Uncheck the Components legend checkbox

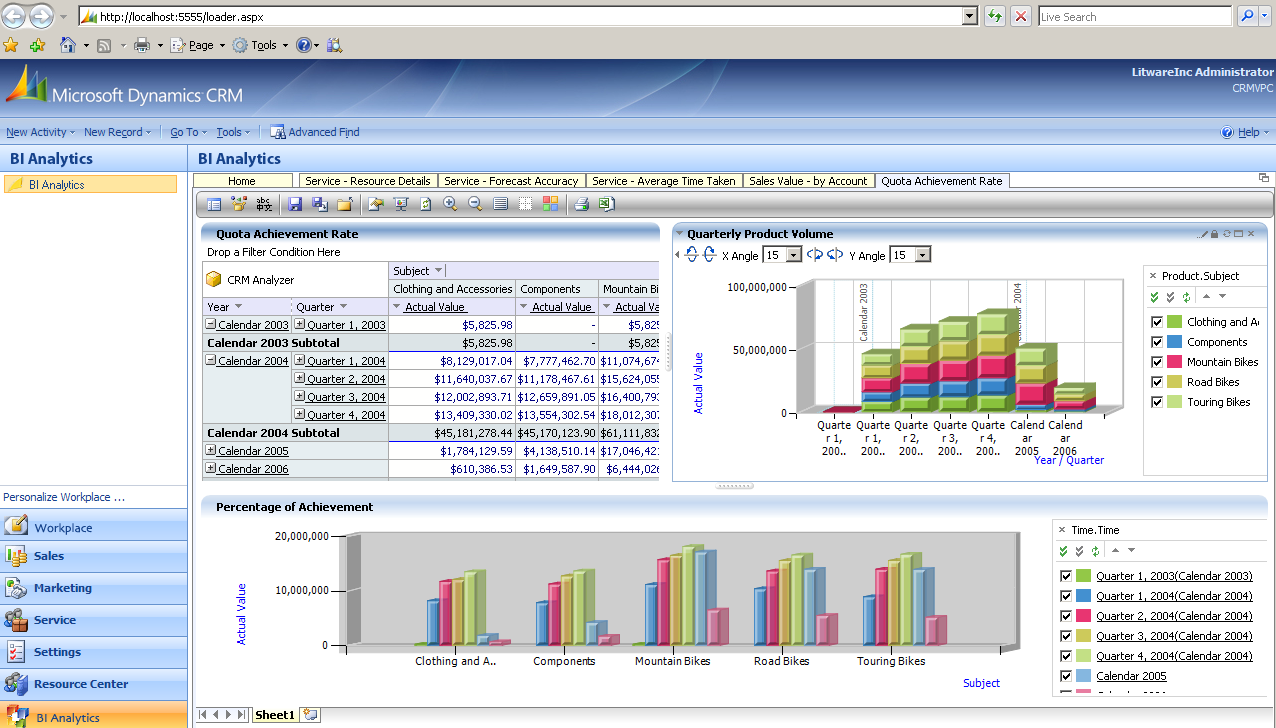tap(1157, 342)
